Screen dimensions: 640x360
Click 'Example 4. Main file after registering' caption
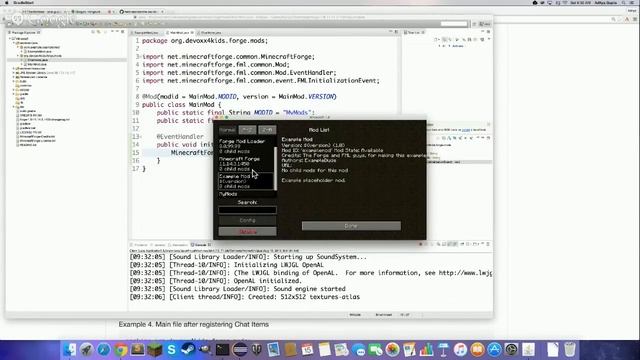click(x=194, y=324)
